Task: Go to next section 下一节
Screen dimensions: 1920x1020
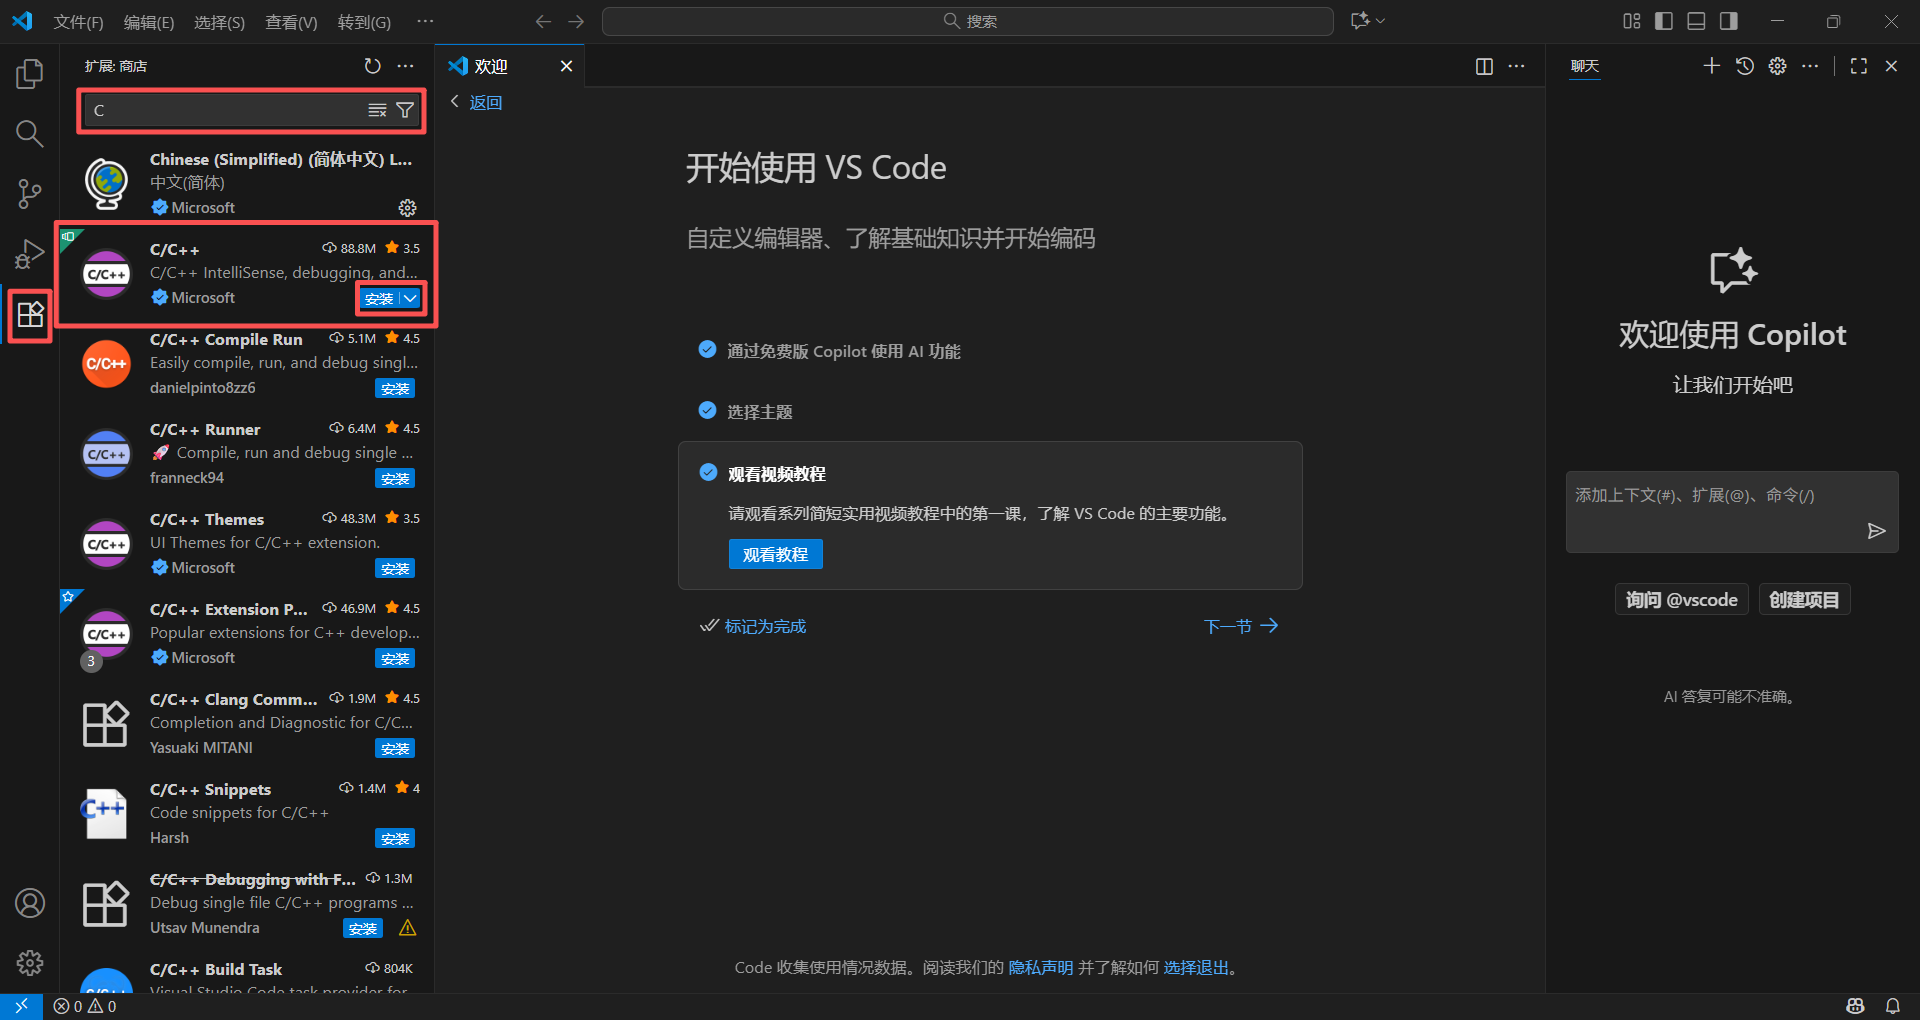Action: point(1240,626)
